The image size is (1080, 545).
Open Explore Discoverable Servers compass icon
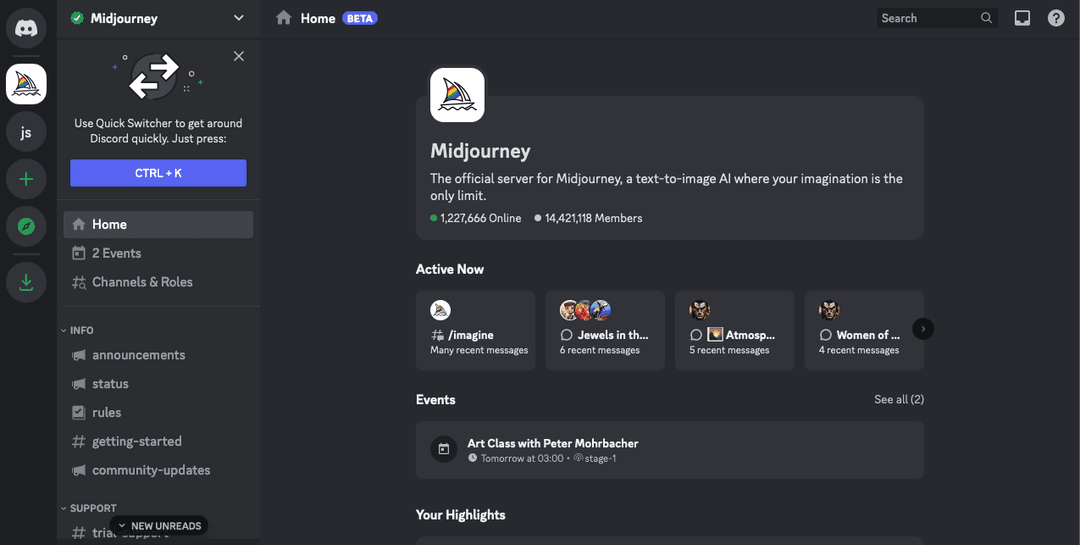coord(26,227)
